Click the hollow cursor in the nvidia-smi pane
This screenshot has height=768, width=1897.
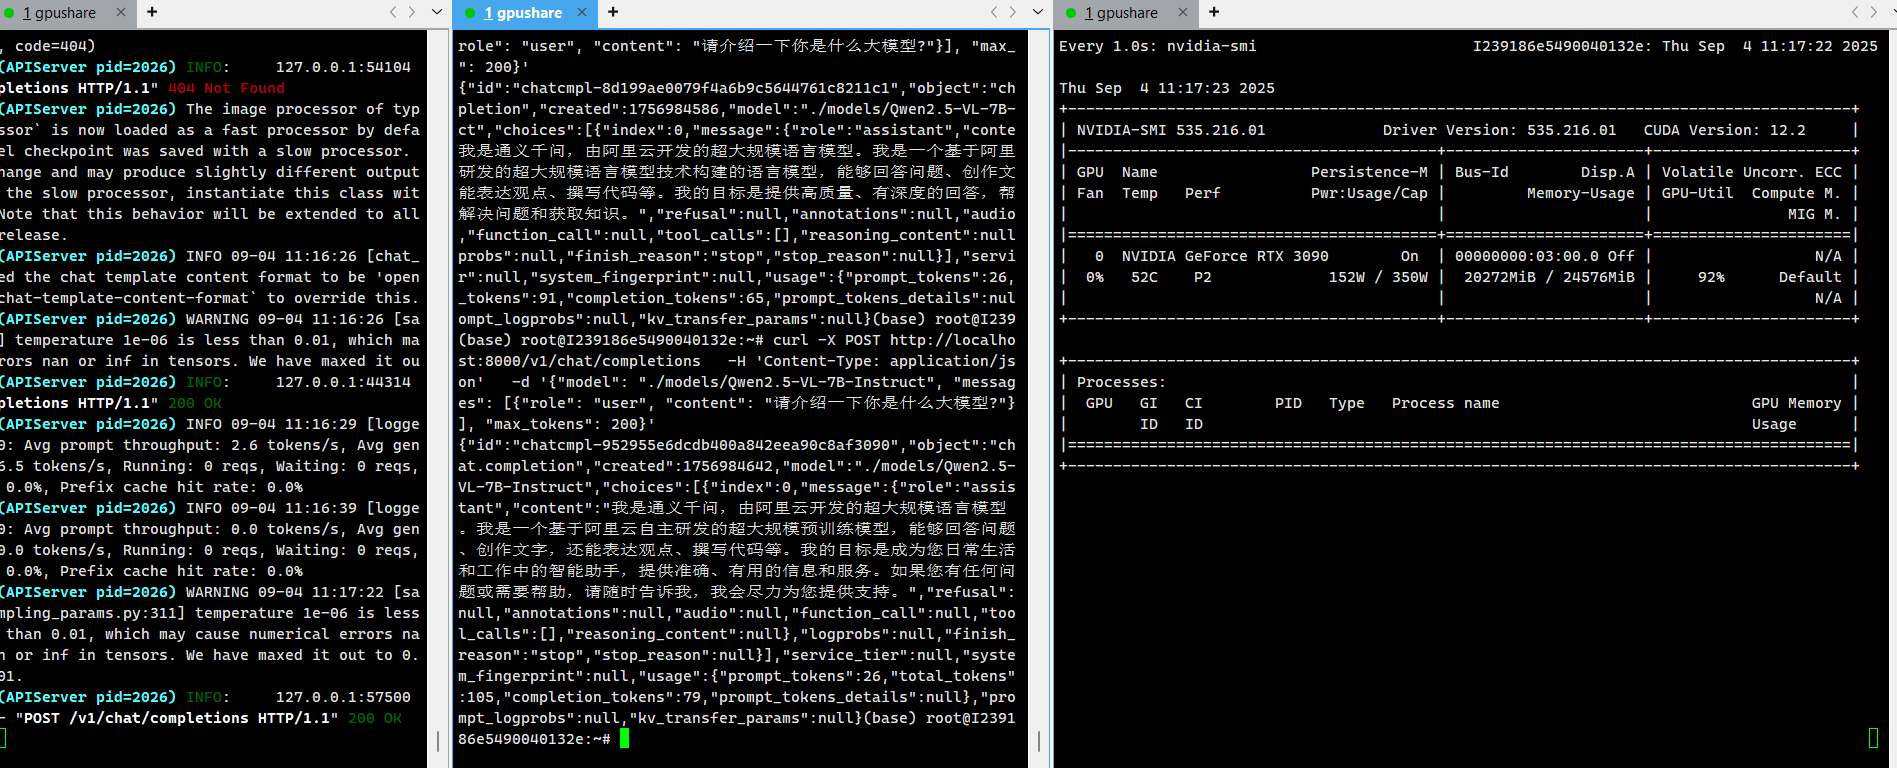coord(1873,738)
